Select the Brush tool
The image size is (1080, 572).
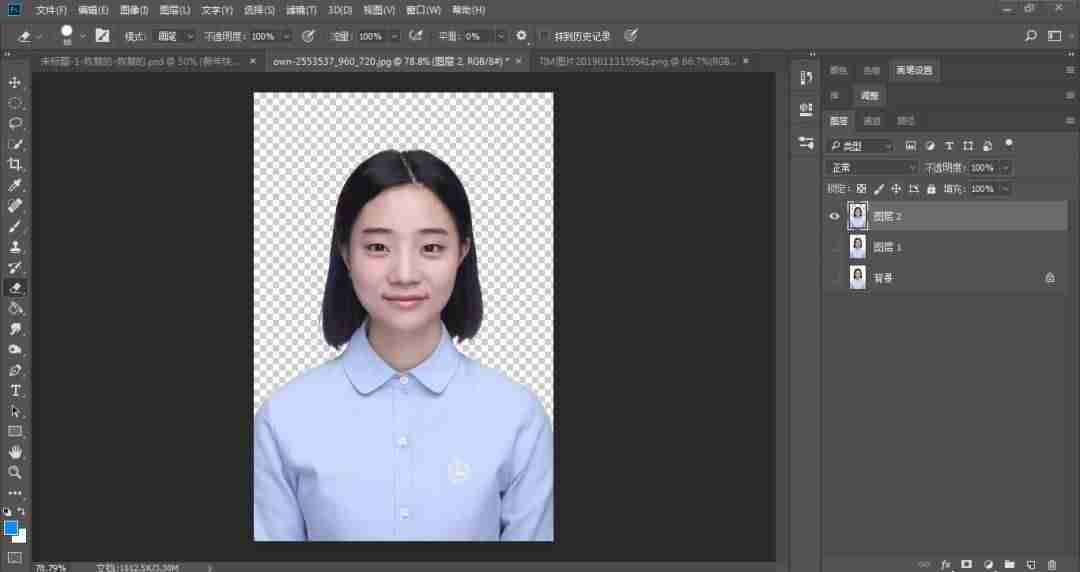(14, 226)
